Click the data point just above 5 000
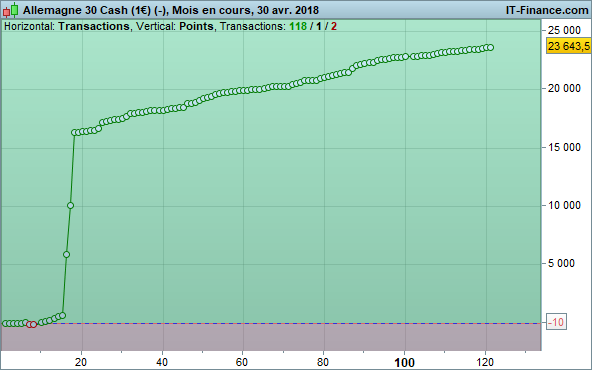Image resolution: width=592 pixels, height=370 pixels. click(x=66, y=254)
